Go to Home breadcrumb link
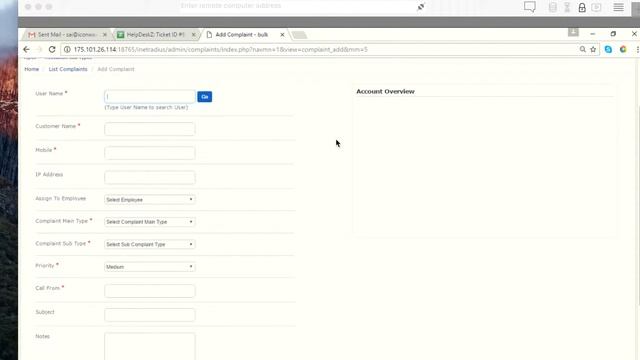The width and height of the screenshot is (640, 360). pyautogui.click(x=31, y=69)
